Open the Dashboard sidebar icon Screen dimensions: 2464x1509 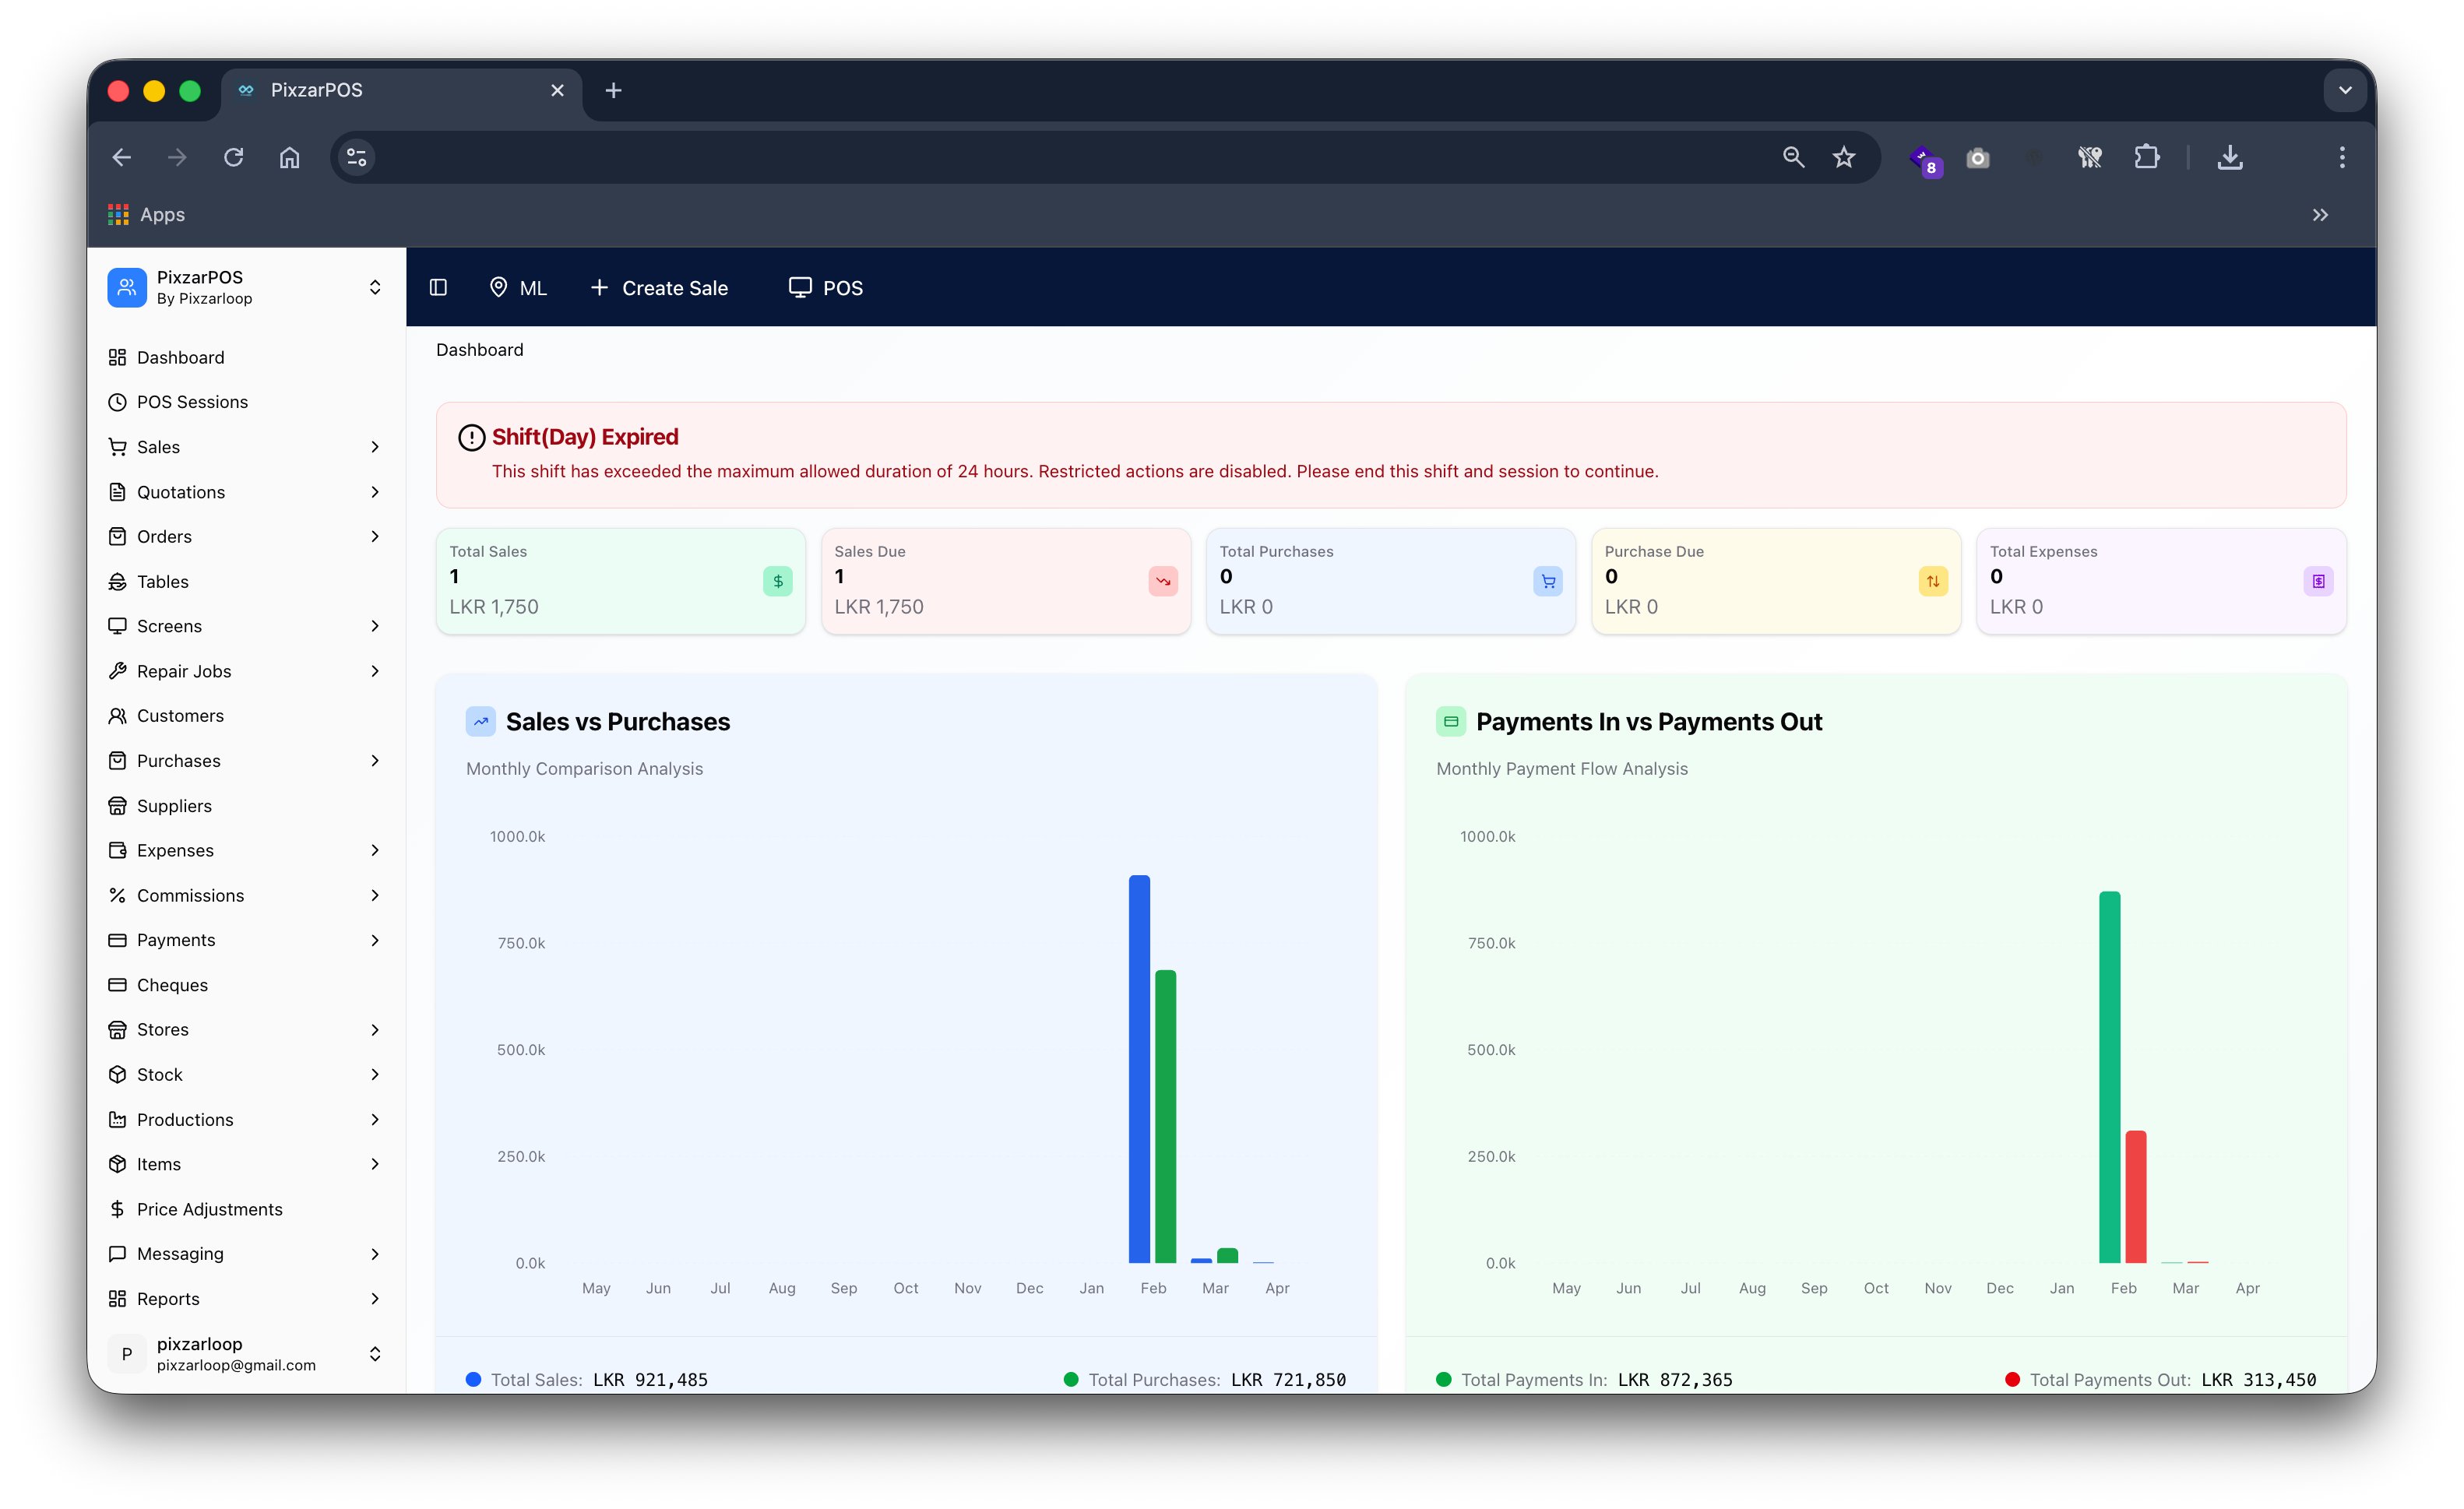point(118,357)
